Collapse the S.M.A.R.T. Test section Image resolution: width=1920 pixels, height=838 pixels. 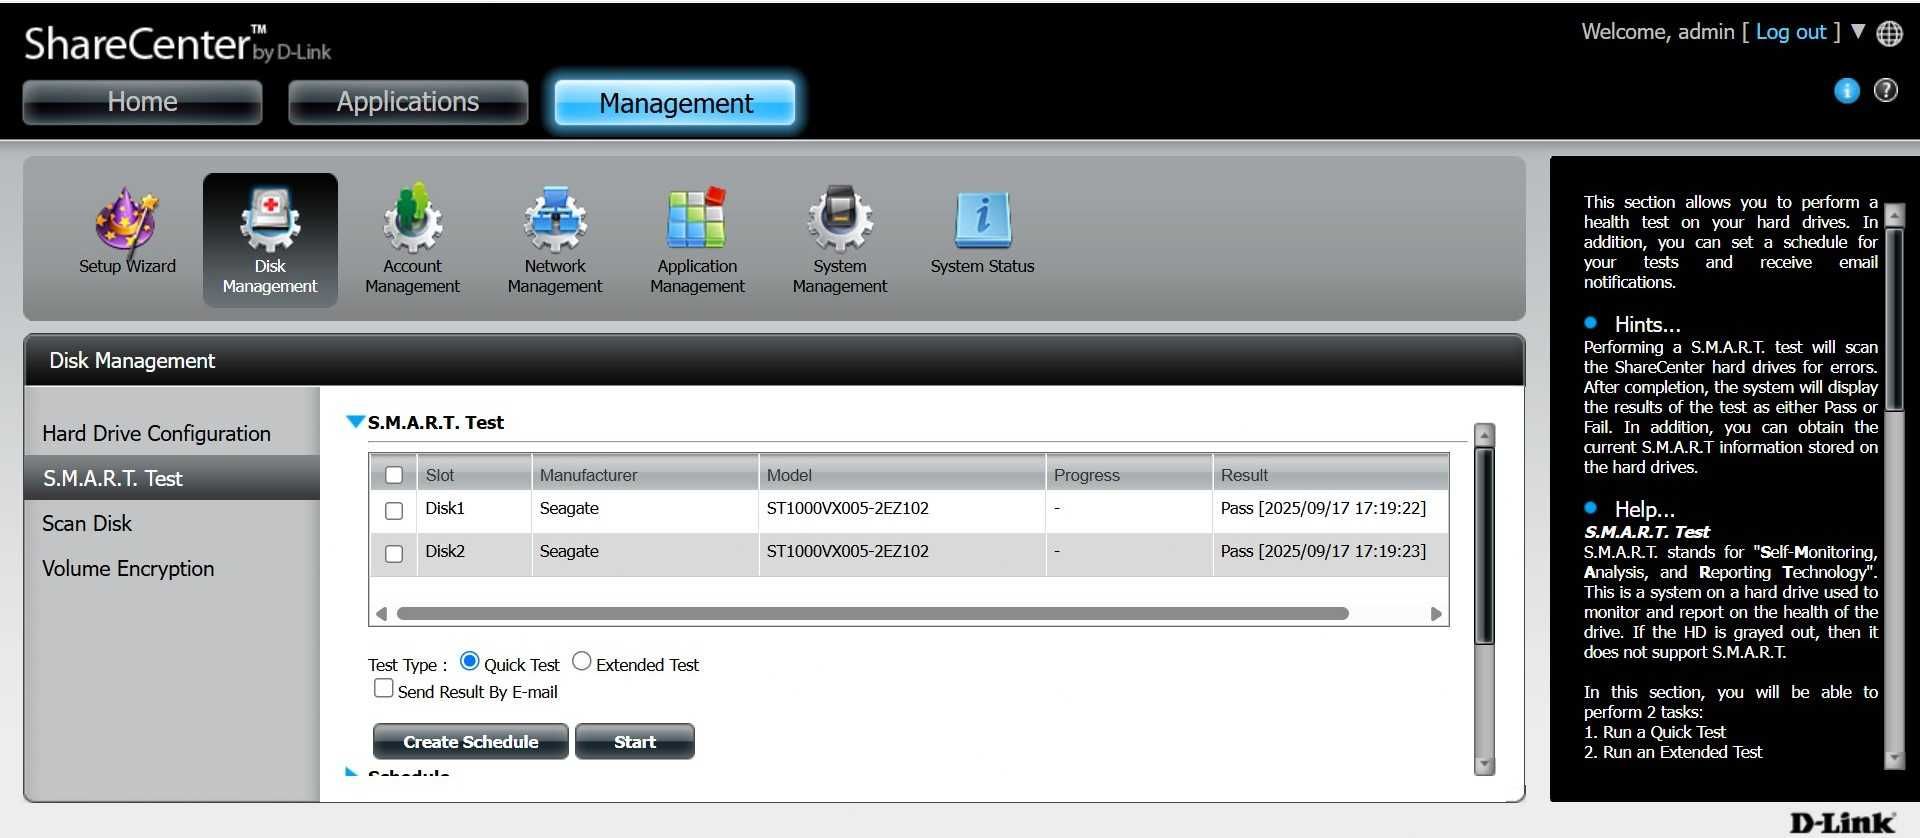coord(355,422)
